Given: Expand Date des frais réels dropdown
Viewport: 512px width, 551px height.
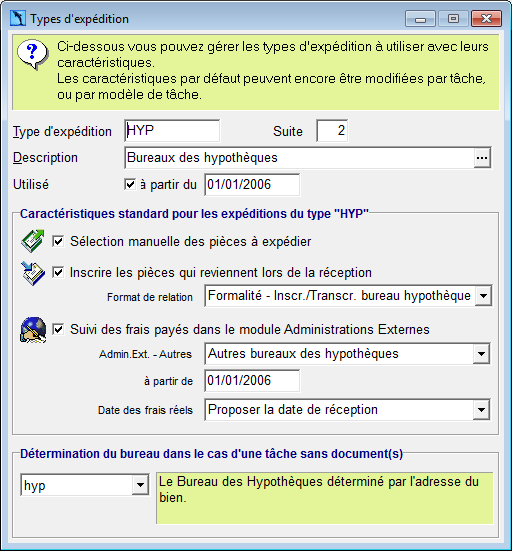Looking at the screenshot, I should 481,410.
